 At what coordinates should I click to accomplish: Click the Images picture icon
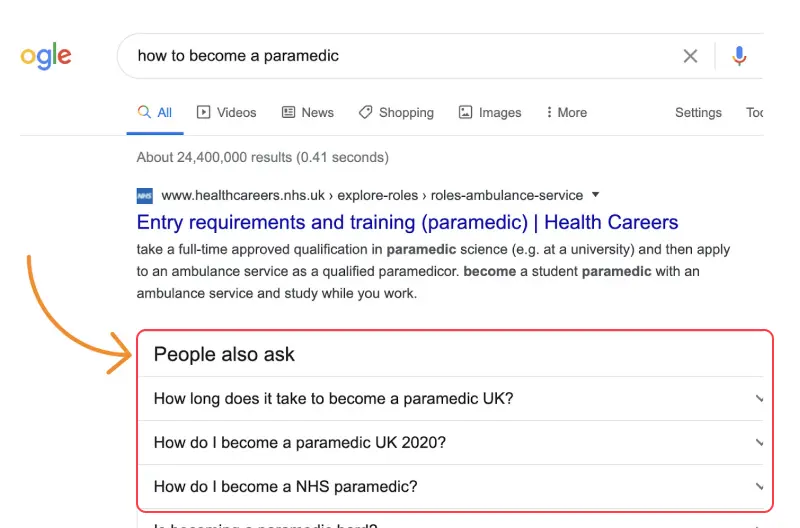pyautogui.click(x=466, y=113)
